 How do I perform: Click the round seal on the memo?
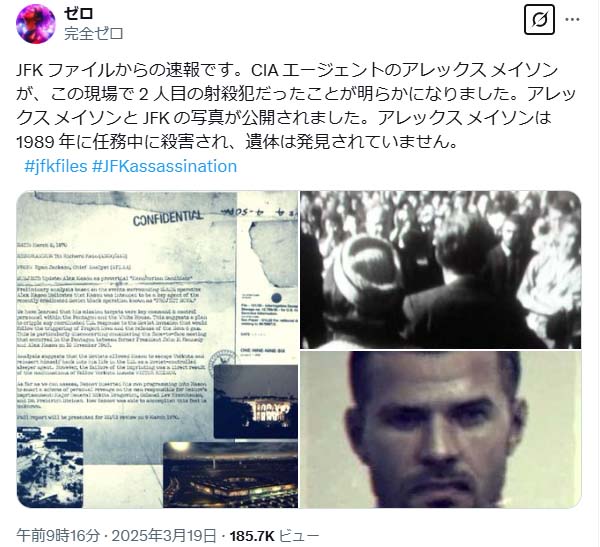[x=220, y=361]
